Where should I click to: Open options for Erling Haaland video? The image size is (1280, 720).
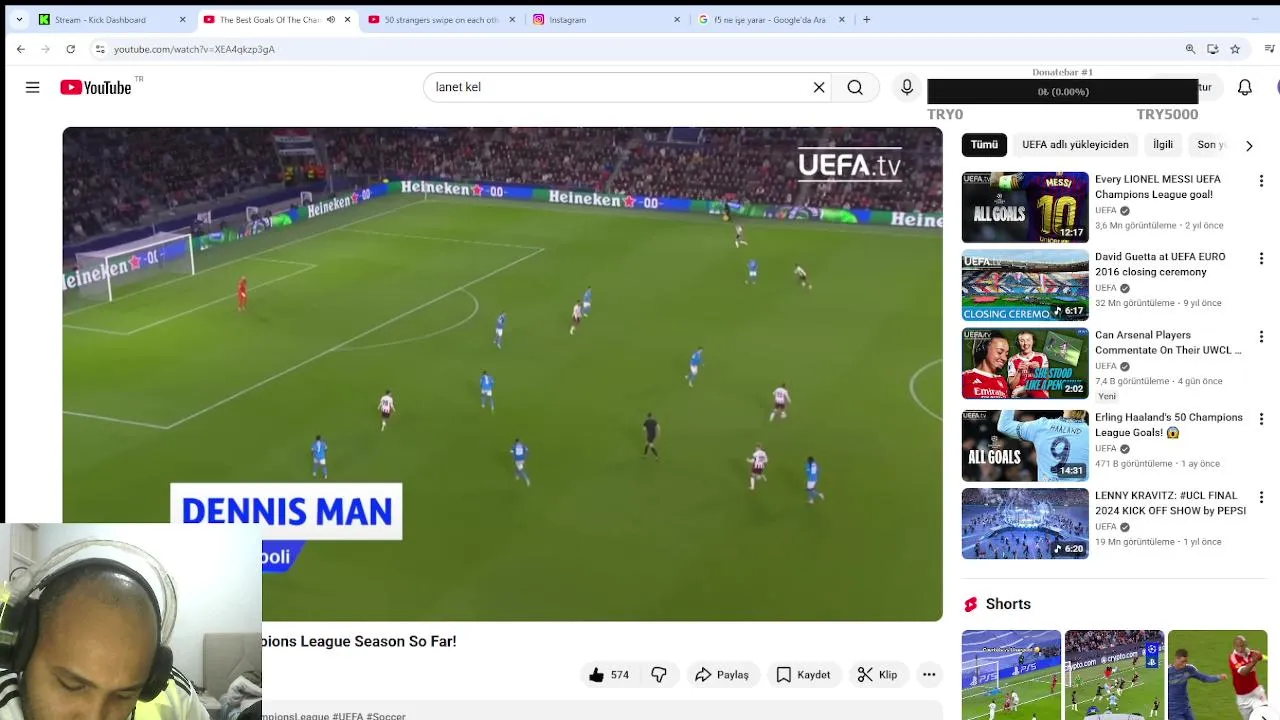(1261, 419)
